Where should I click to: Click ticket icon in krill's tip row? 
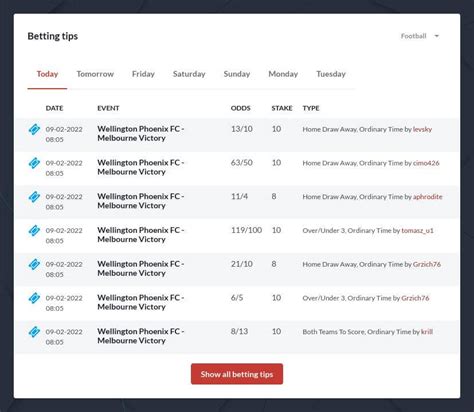pos(34,332)
